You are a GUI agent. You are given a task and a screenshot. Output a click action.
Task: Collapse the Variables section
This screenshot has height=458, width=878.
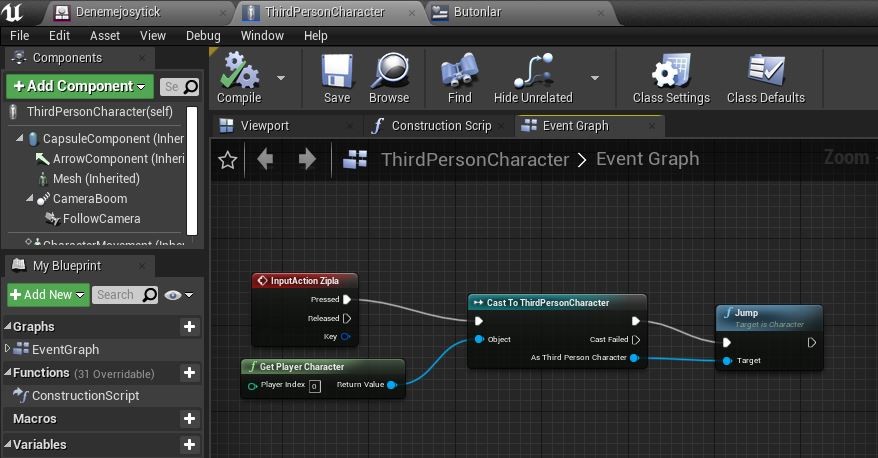tap(8, 444)
